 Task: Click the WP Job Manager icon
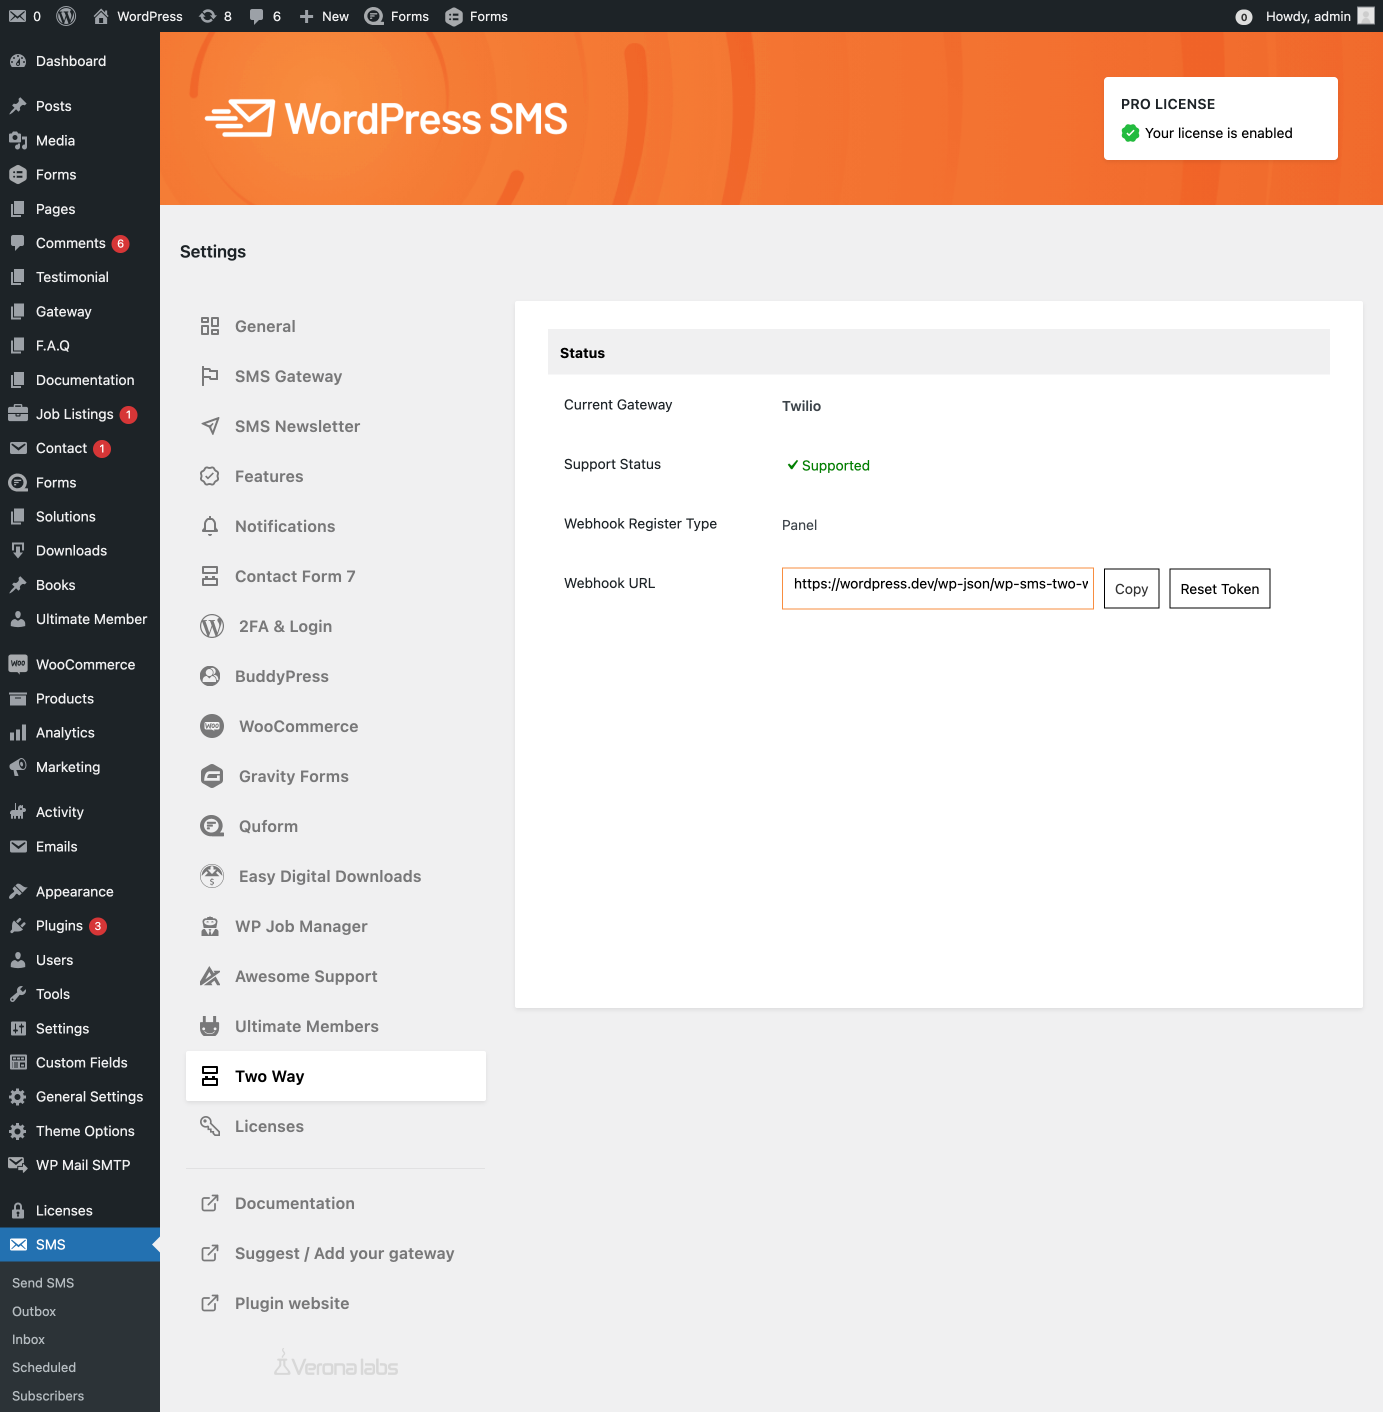pos(210,926)
